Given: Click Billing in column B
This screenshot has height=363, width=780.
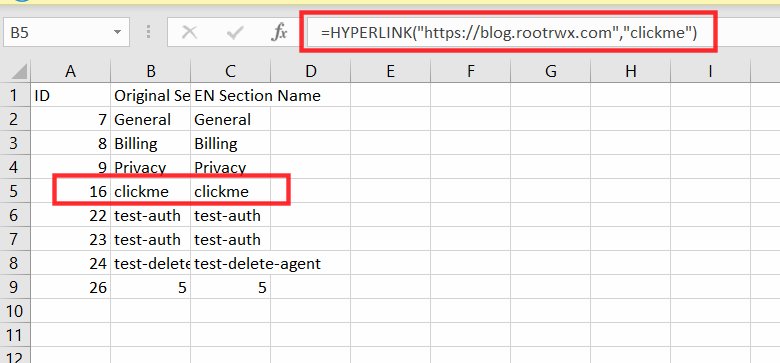Looking at the screenshot, I should (151, 143).
